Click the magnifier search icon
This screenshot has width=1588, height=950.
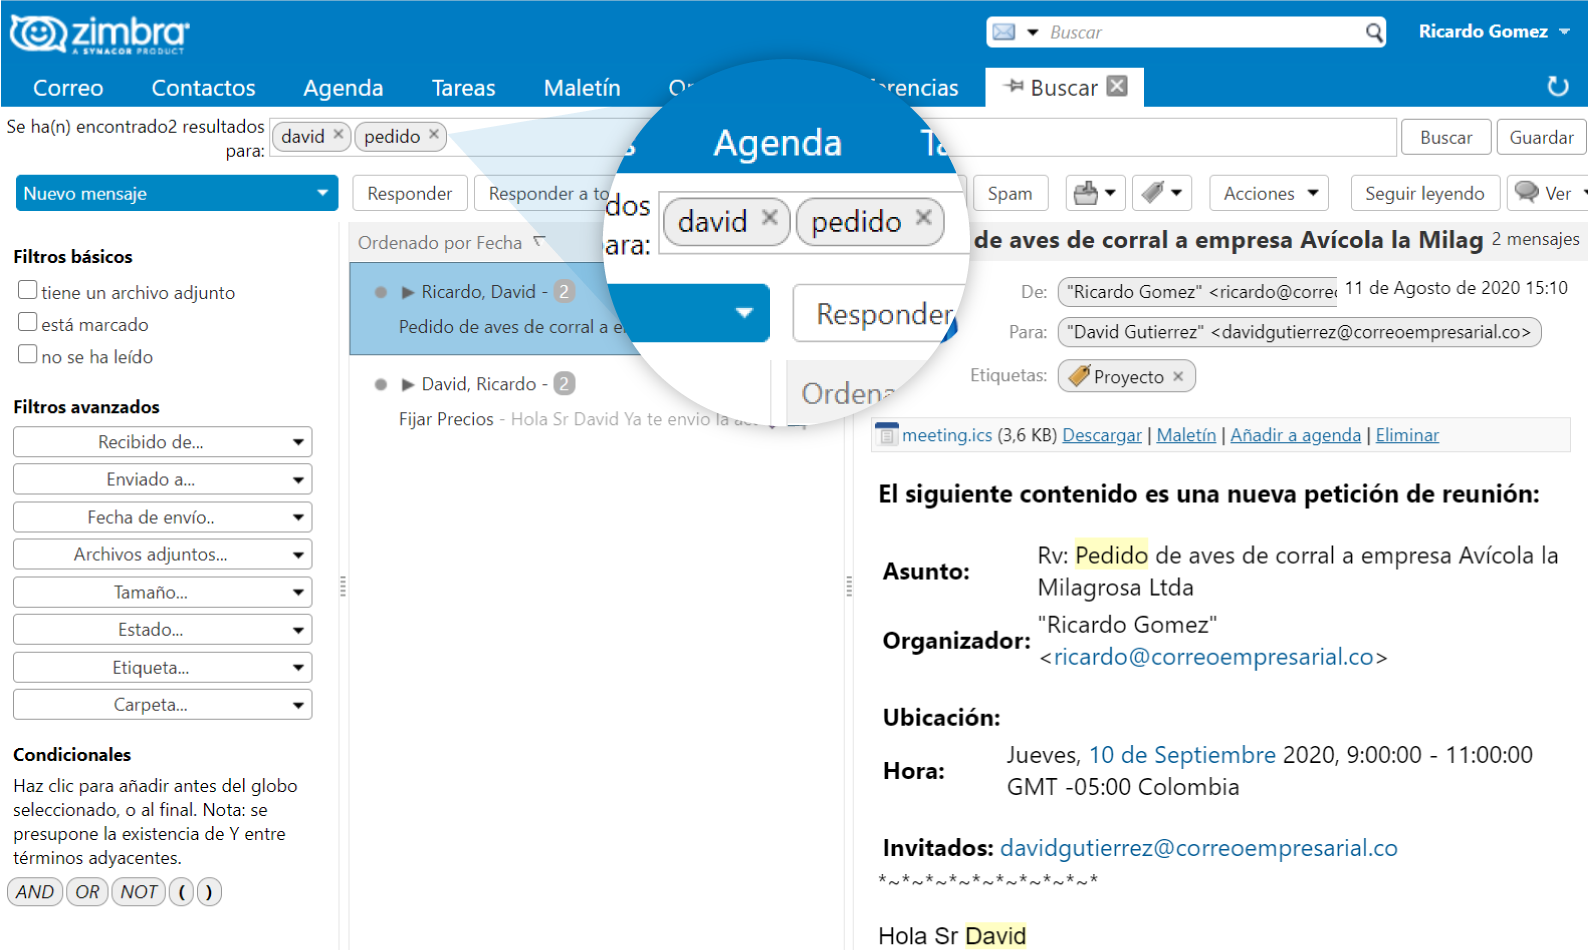pyautogui.click(x=1375, y=33)
